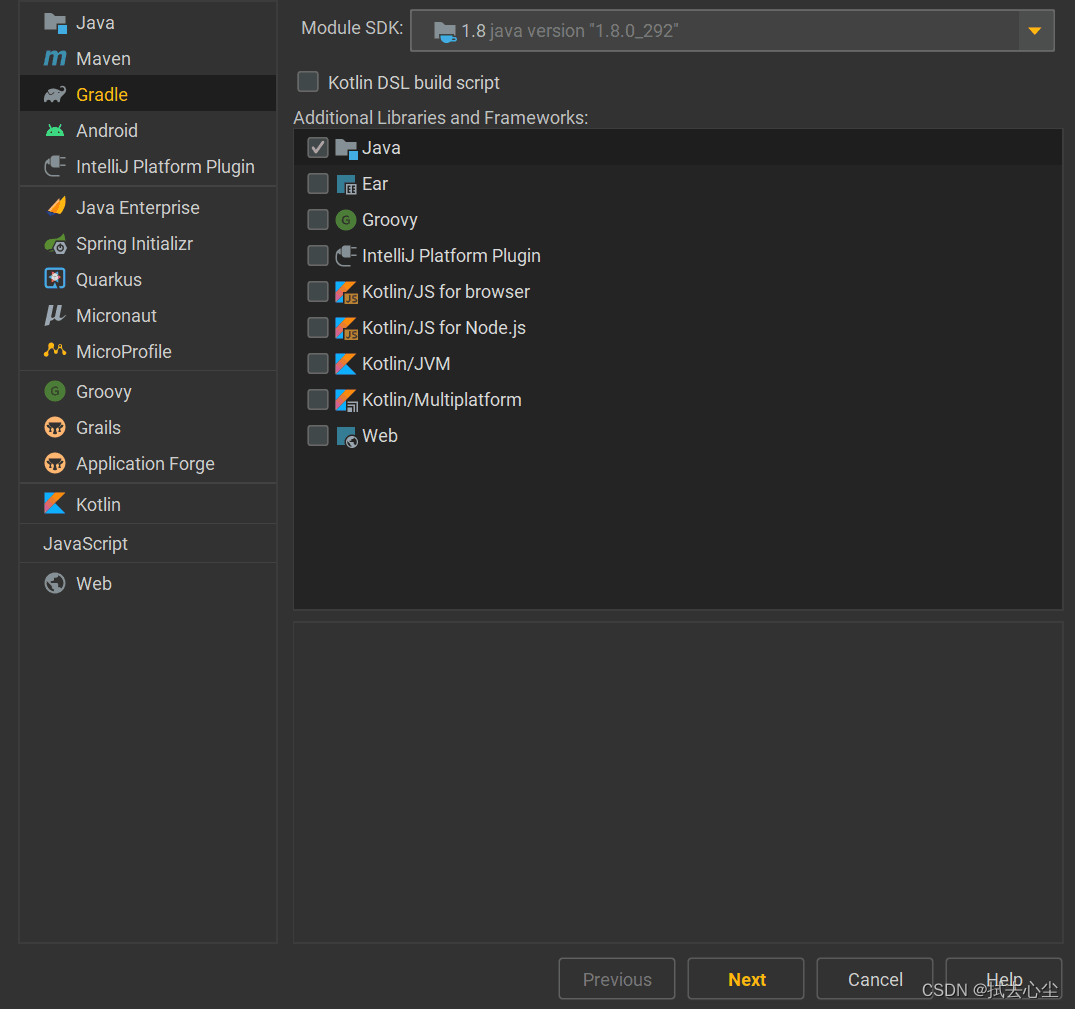The width and height of the screenshot is (1075, 1009).
Task: Check the Kotlin/JS for browser checkbox
Action: pos(318,291)
